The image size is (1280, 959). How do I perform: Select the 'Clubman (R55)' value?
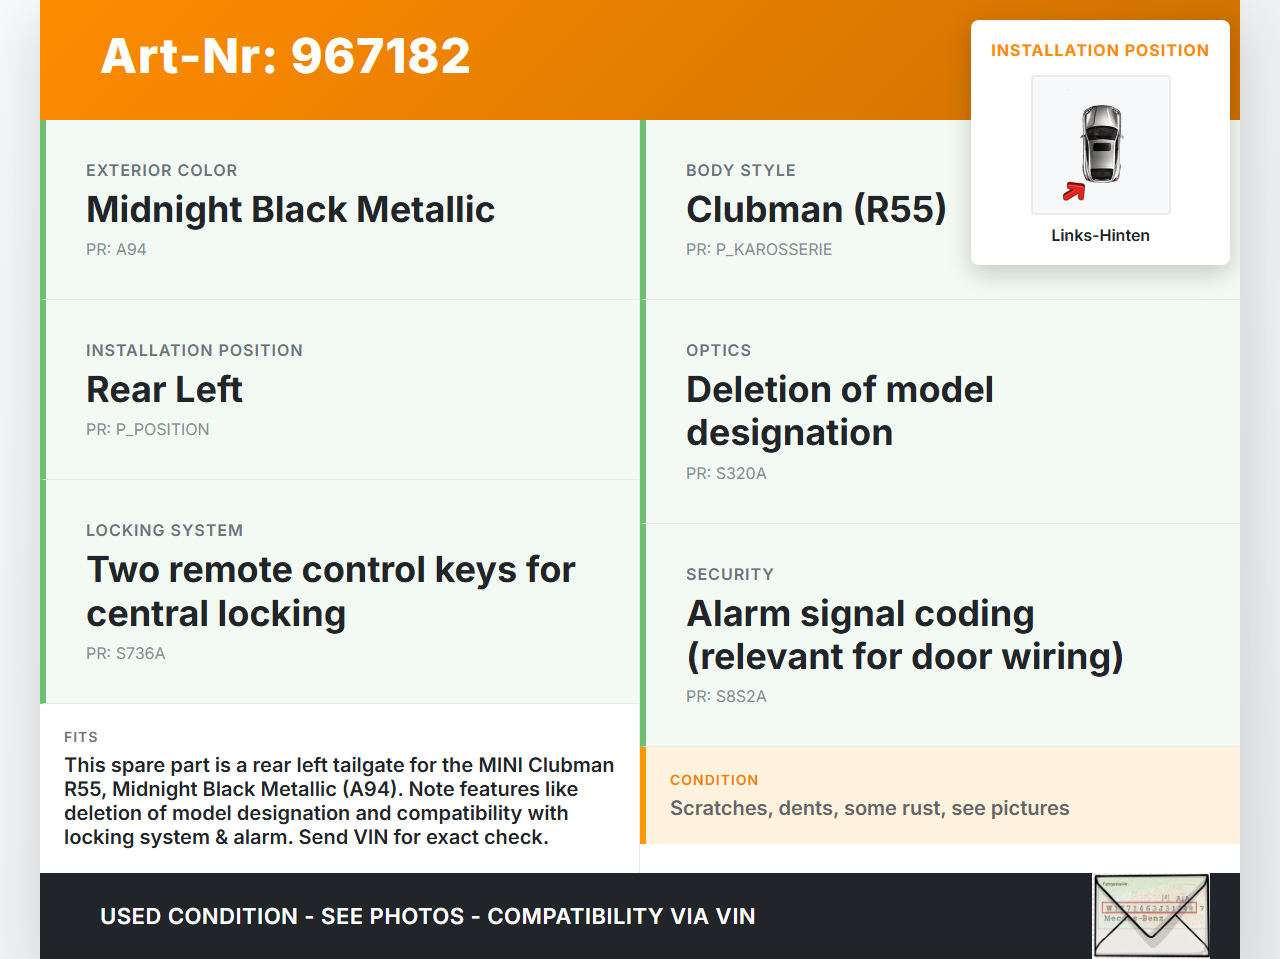pos(816,209)
